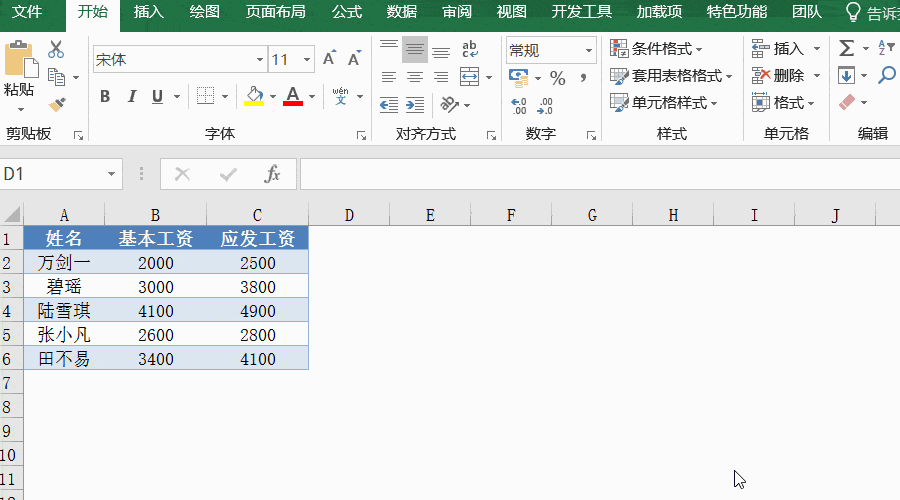The image size is (900, 500).
Task: Click the accounting number format icon
Action: point(519,77)
